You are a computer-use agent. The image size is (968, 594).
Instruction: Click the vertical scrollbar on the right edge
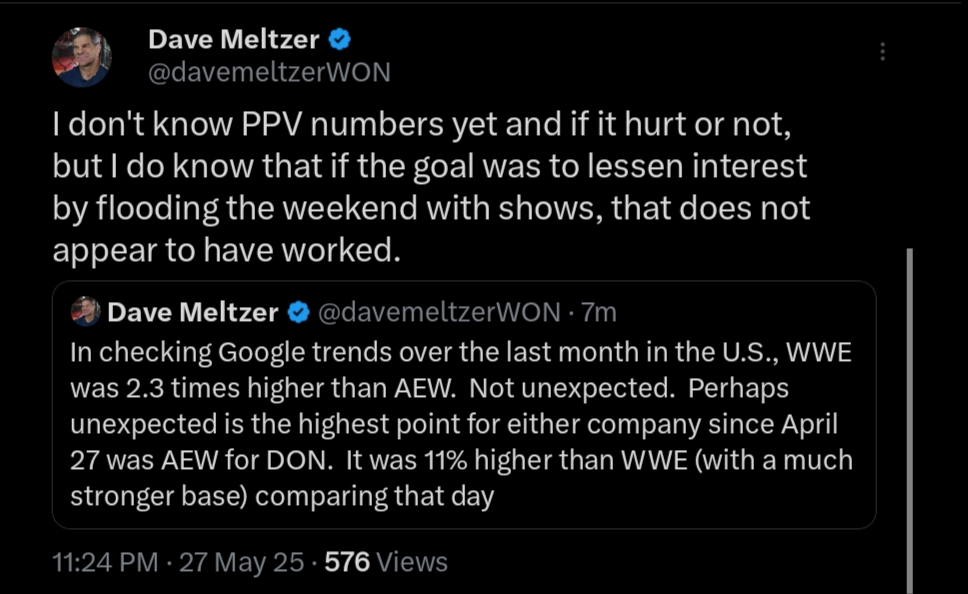909,420
